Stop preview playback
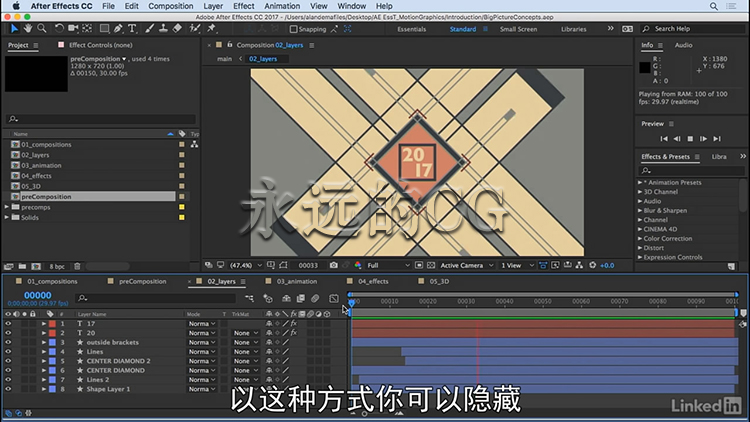 click(690, 139)
